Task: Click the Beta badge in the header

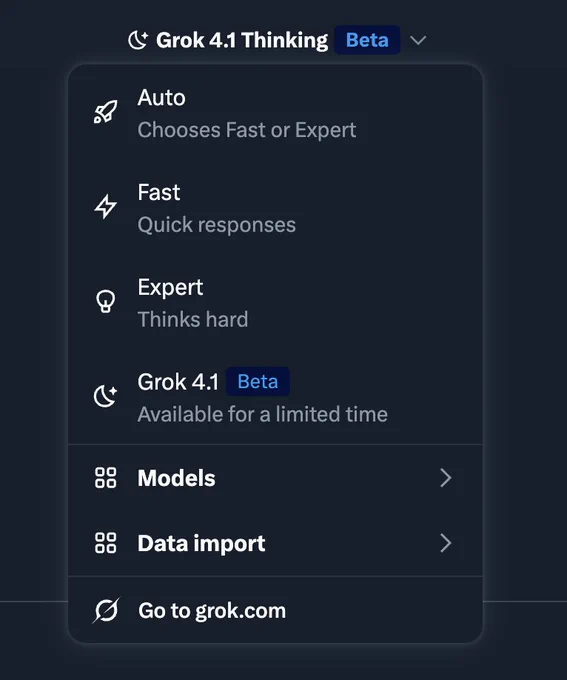Action: 367,40
